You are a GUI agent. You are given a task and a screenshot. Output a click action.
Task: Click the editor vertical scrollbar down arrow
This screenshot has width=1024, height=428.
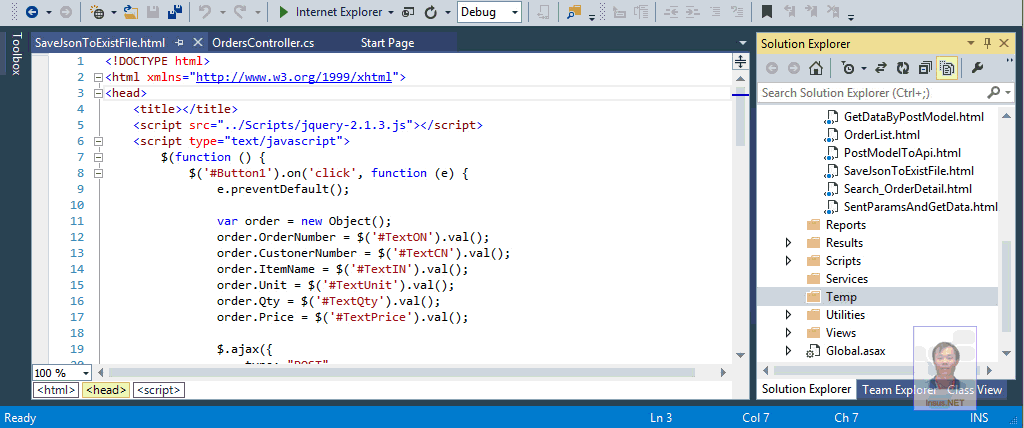pyautogui.click(x=741, y=354)
